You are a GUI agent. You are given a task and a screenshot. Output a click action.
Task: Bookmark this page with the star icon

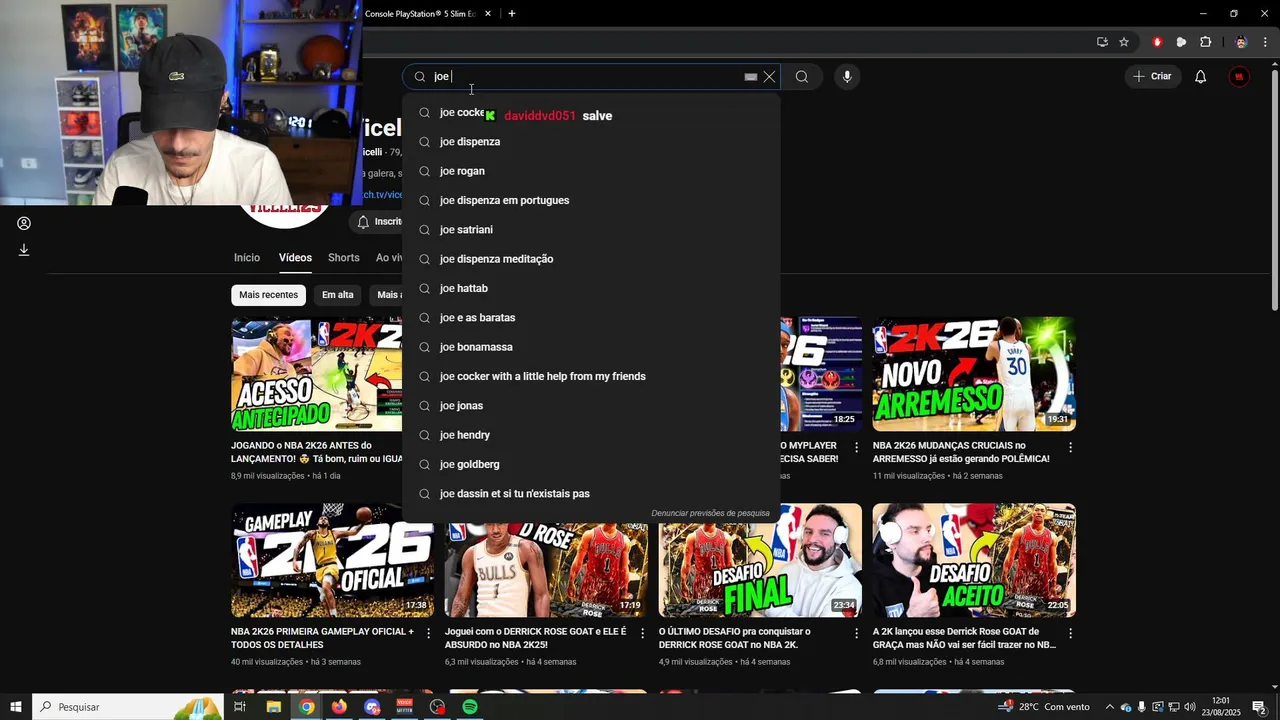coord(1124,42)
